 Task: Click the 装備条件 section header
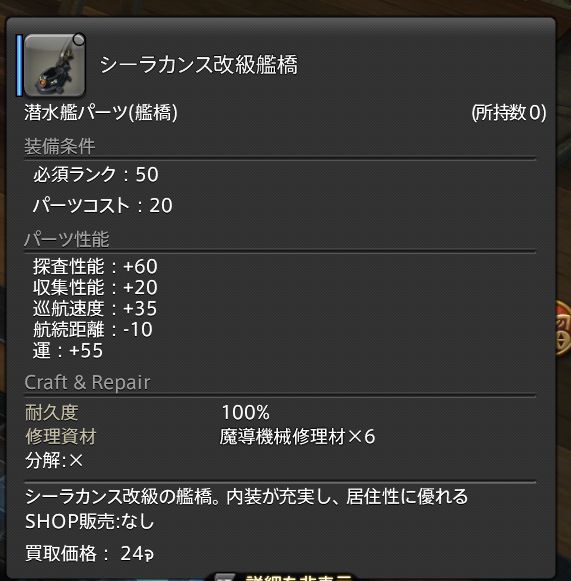[x=60, y=146]
